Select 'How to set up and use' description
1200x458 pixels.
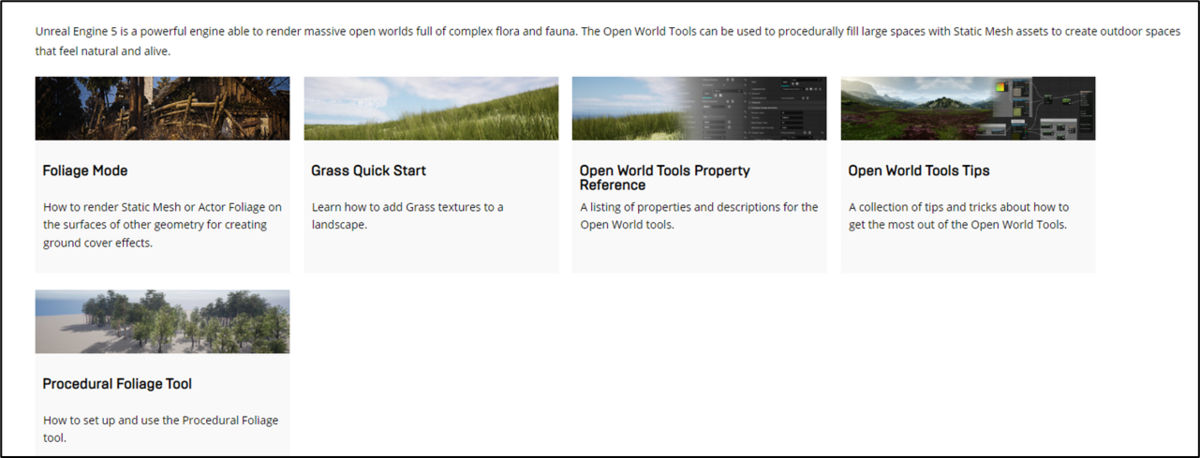coord(161,429)
